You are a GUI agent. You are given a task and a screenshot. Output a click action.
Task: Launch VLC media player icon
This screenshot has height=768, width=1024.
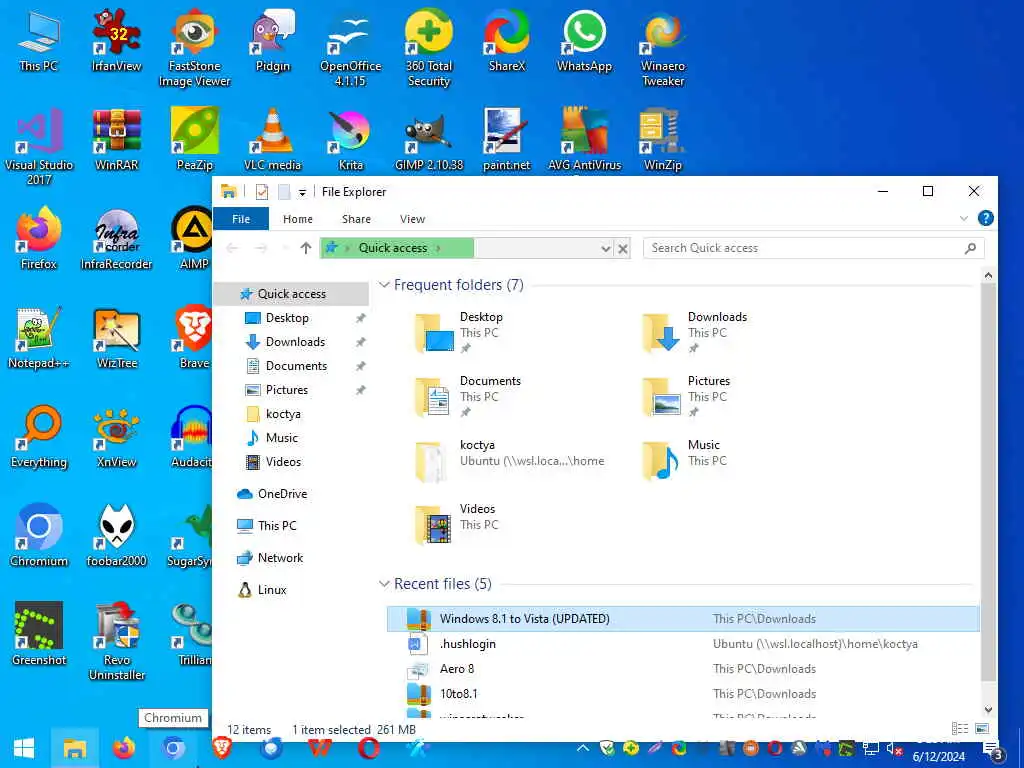click(x=272, y=140)
